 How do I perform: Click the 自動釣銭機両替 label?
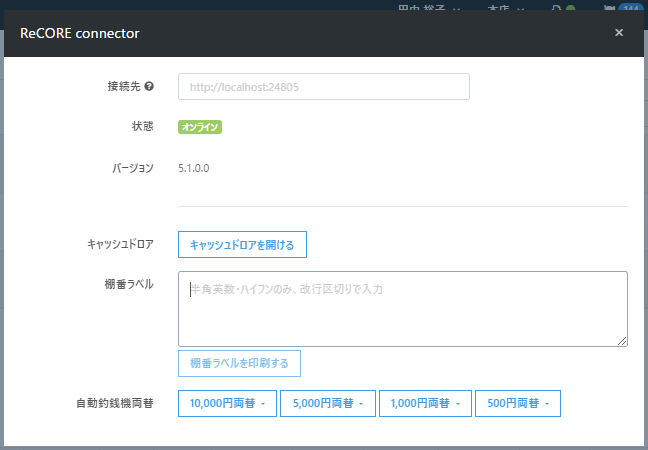(x=115, y=403)
